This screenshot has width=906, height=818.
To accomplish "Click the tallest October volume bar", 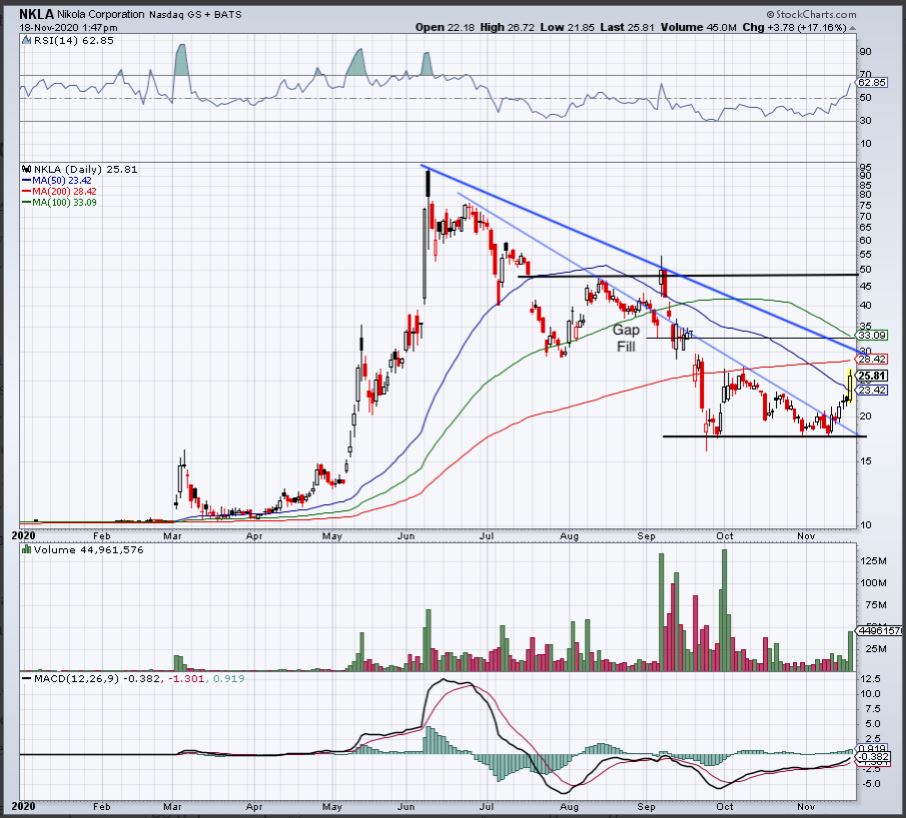I will tap(725, 610).
